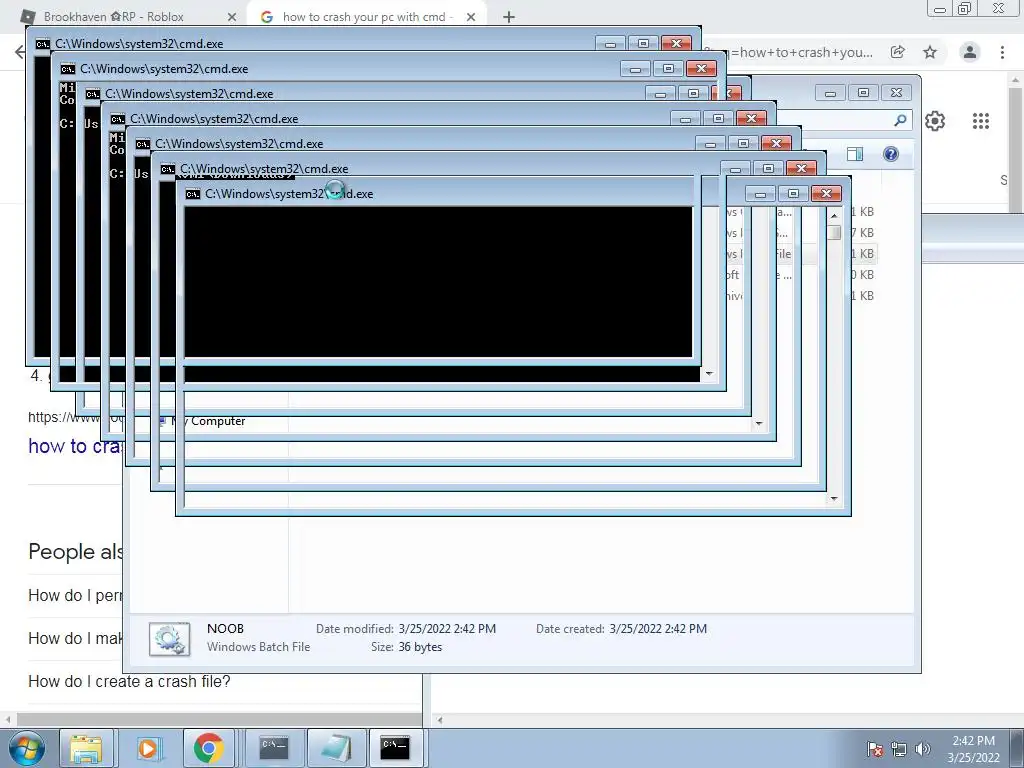Click the search magnifier in Explorer window
This screenshot has width=1024, height=768.
901,120
